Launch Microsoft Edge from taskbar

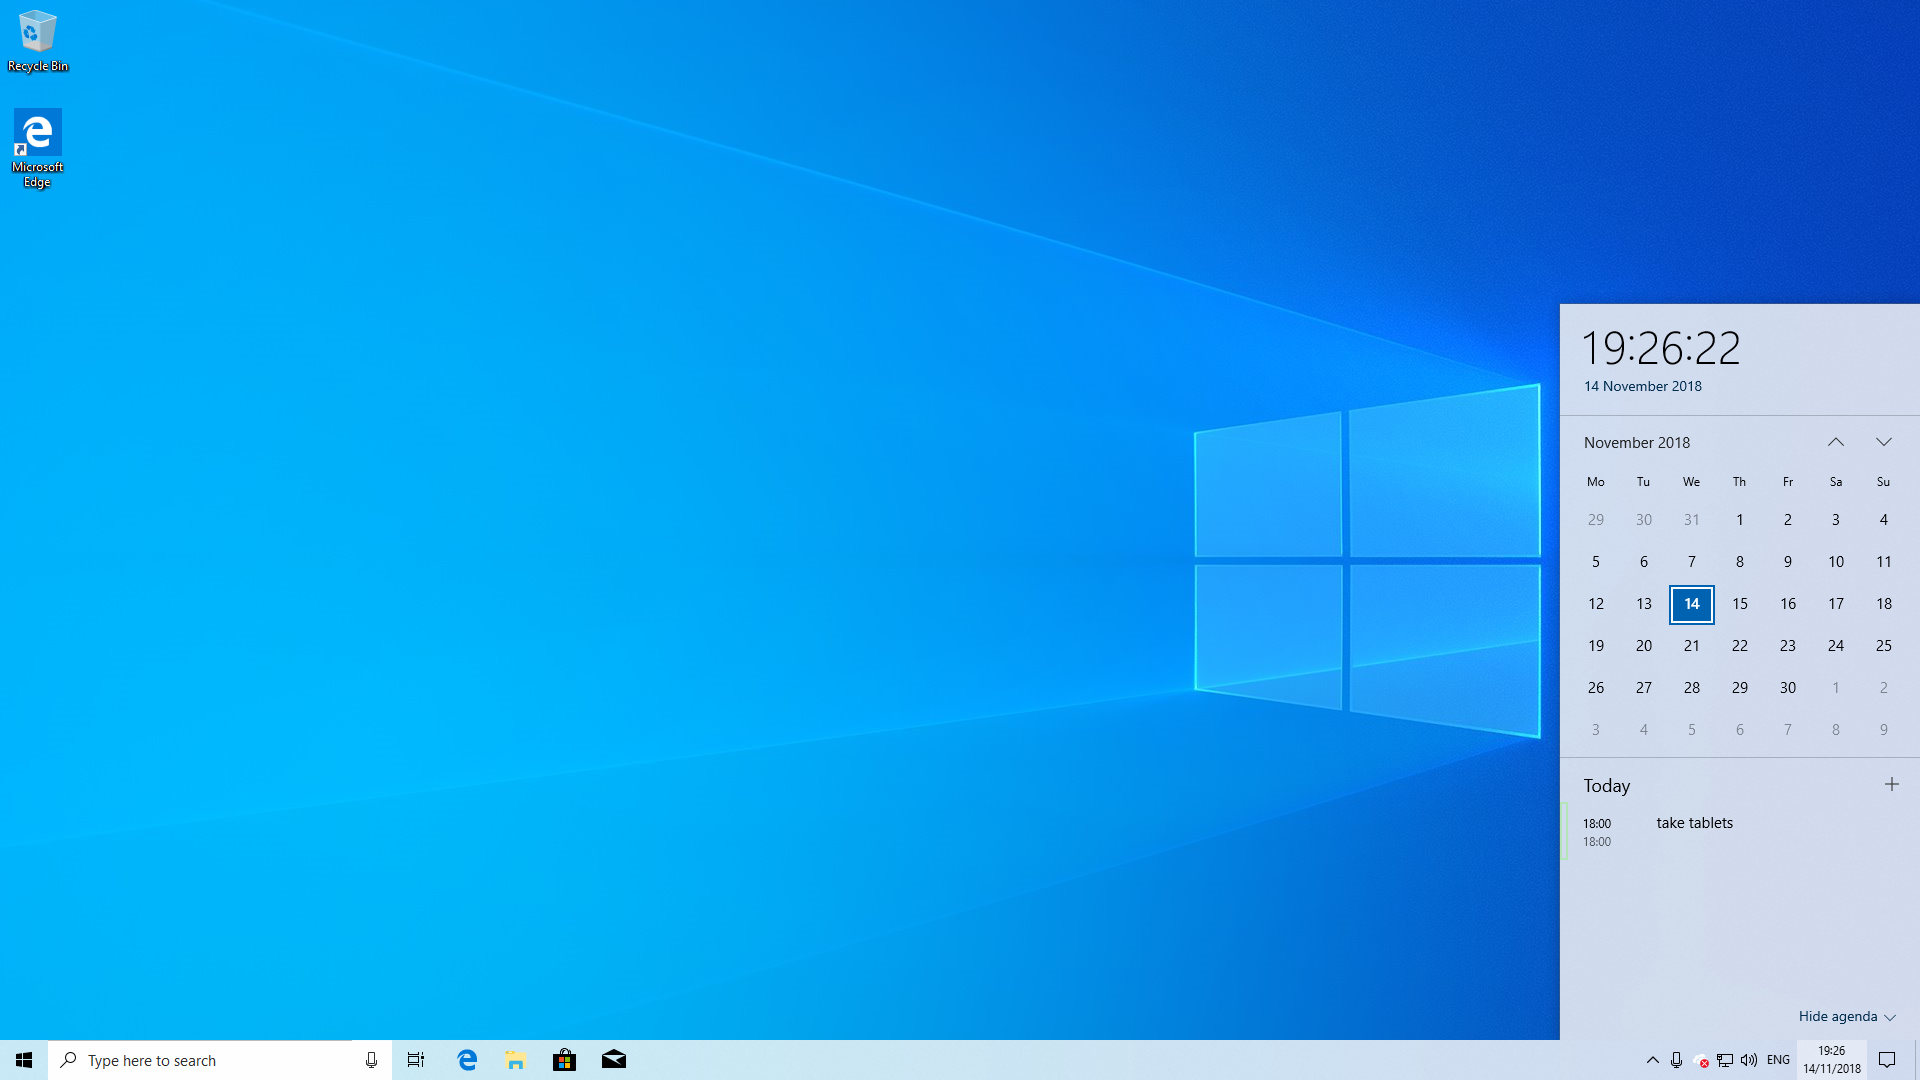pyautogui.click(x=467, y=1060)
